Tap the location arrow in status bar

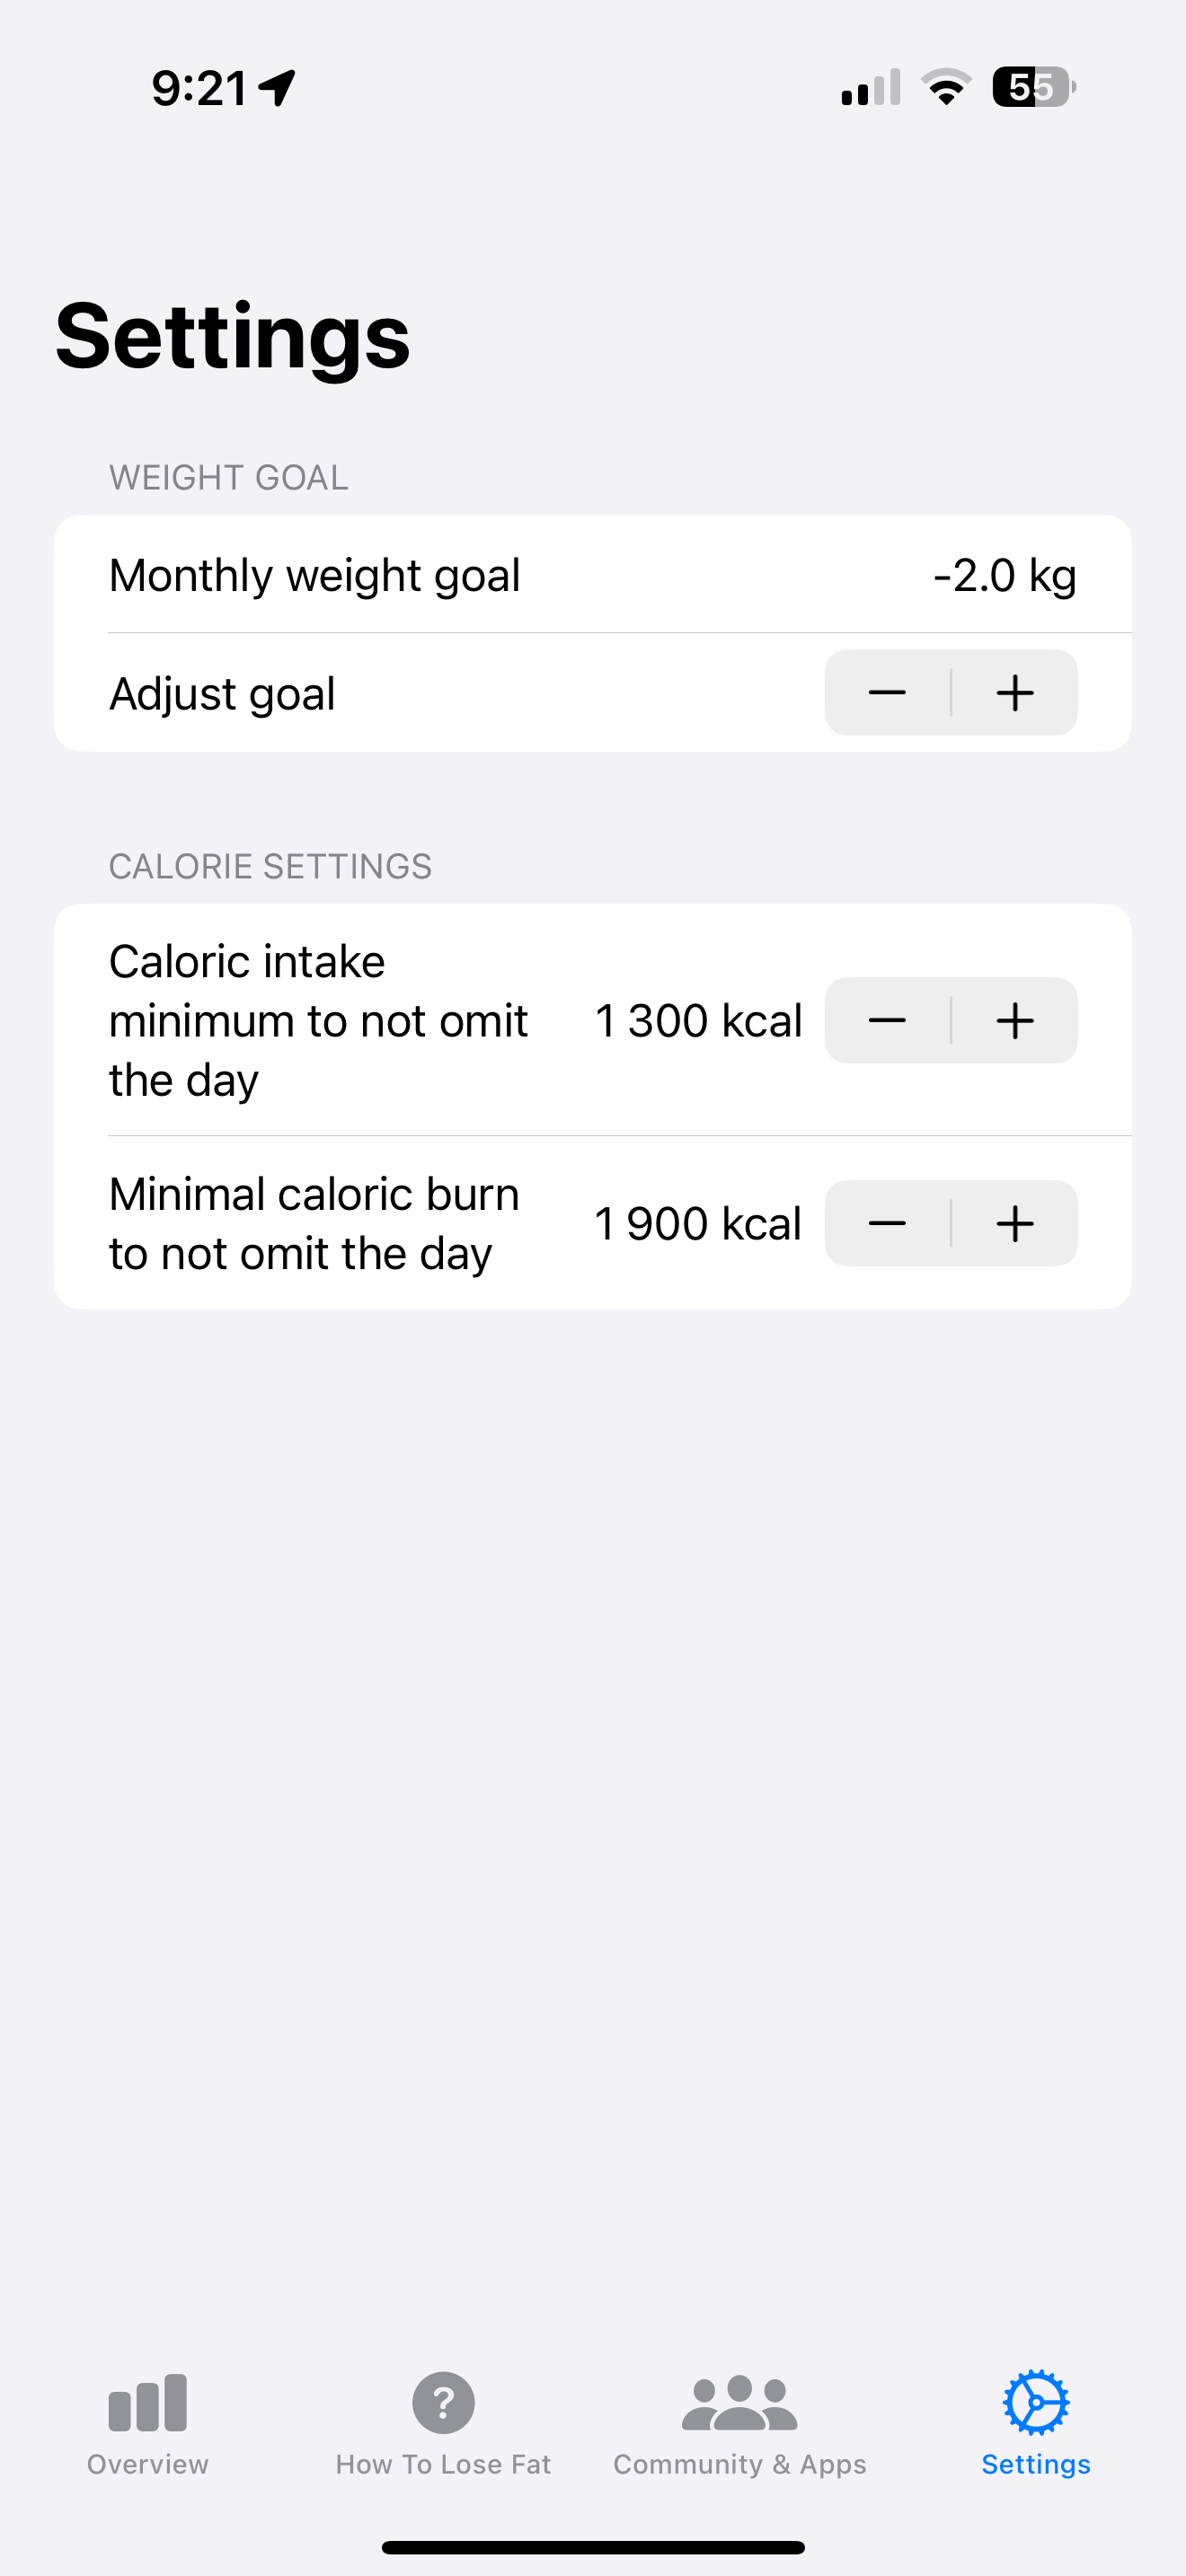(278, 88)
